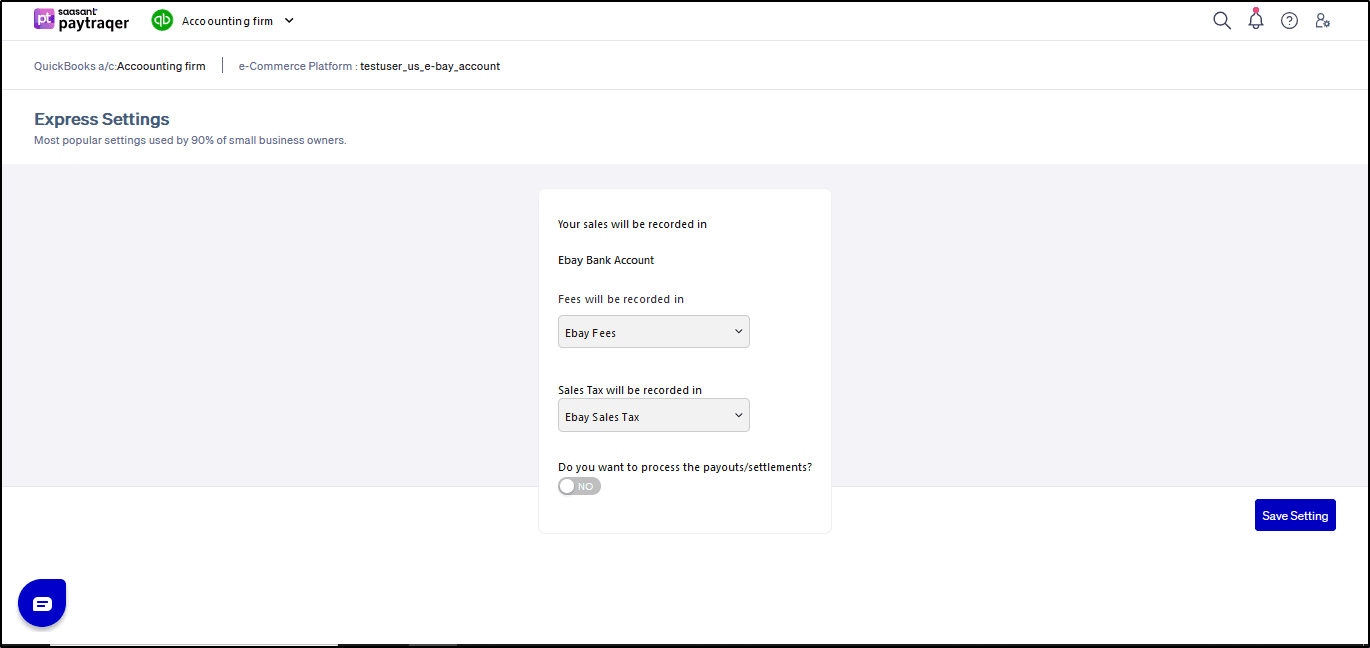Open the Ebay Fees dropdown

[653, 332]
